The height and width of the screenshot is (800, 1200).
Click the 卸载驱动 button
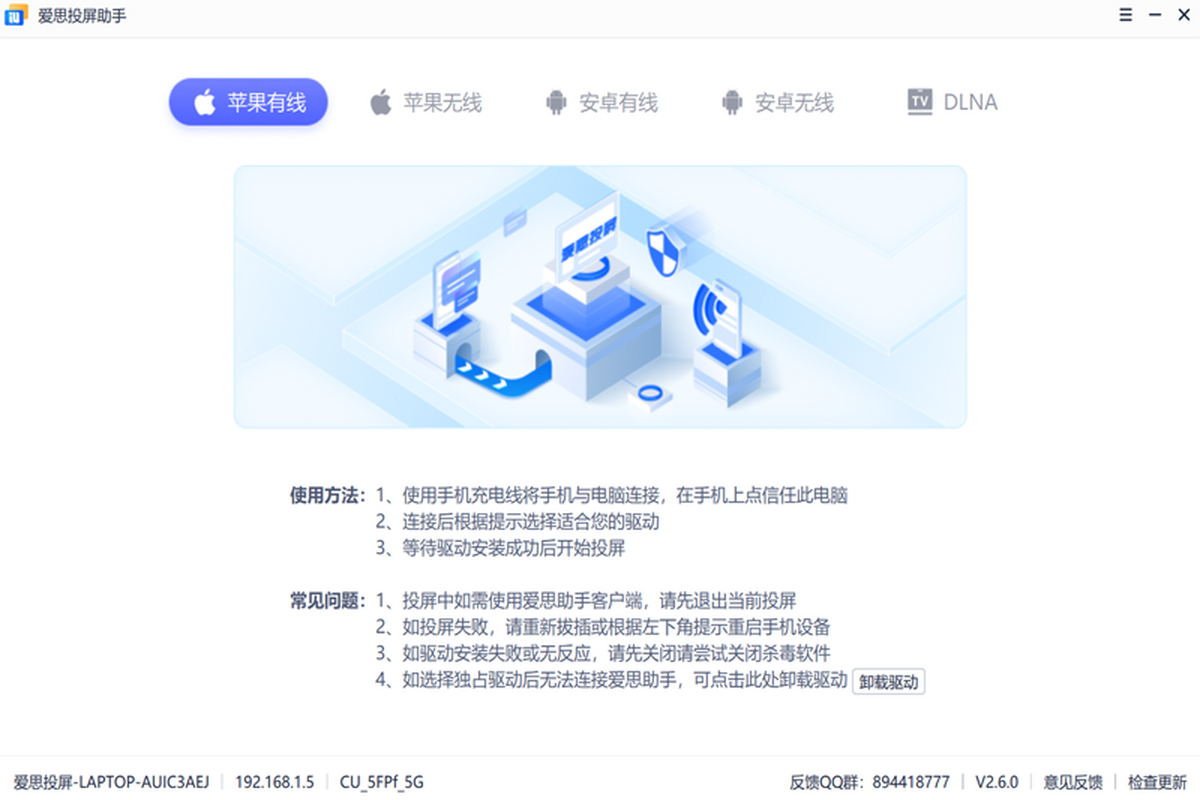pos(888,683)
